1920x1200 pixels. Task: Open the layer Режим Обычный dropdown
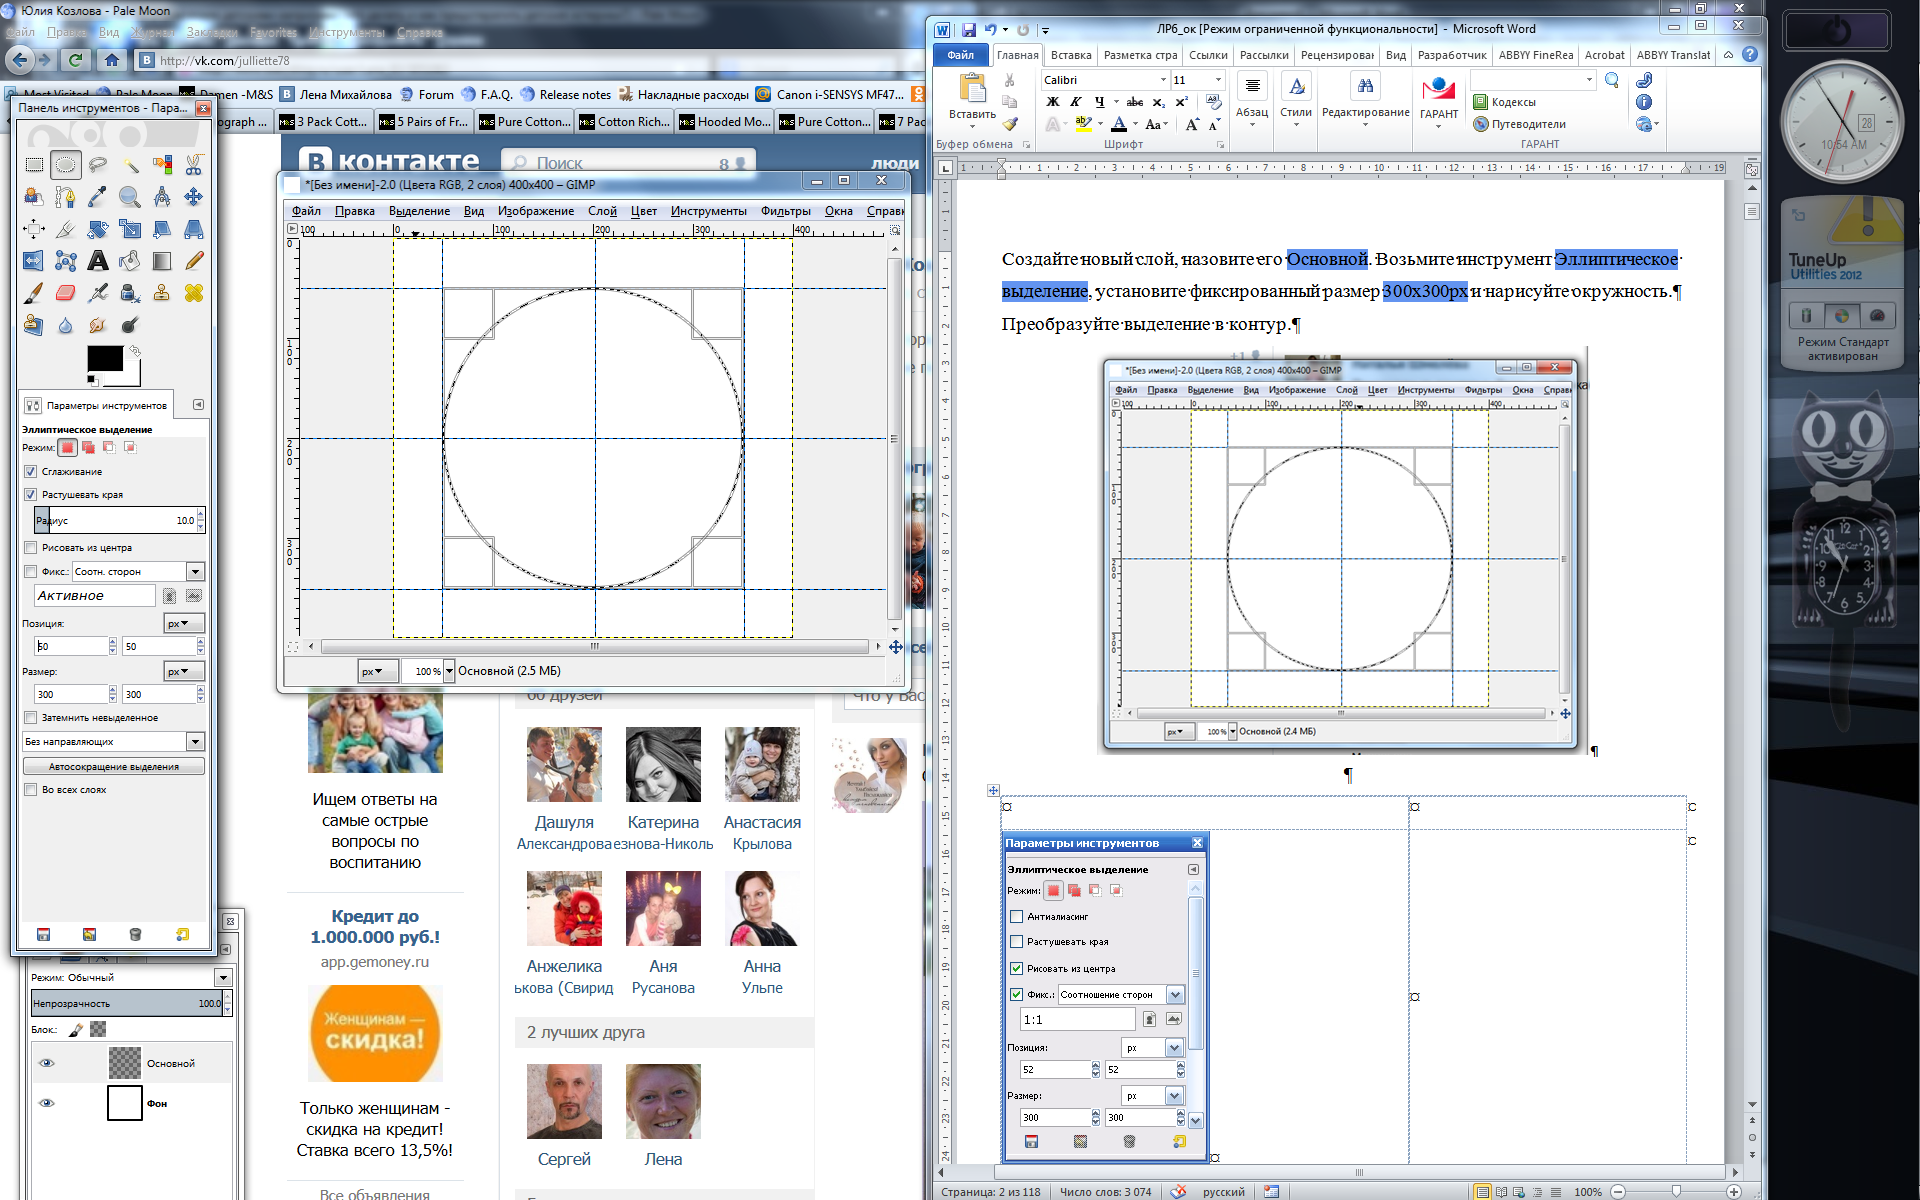tap(223, 977)
